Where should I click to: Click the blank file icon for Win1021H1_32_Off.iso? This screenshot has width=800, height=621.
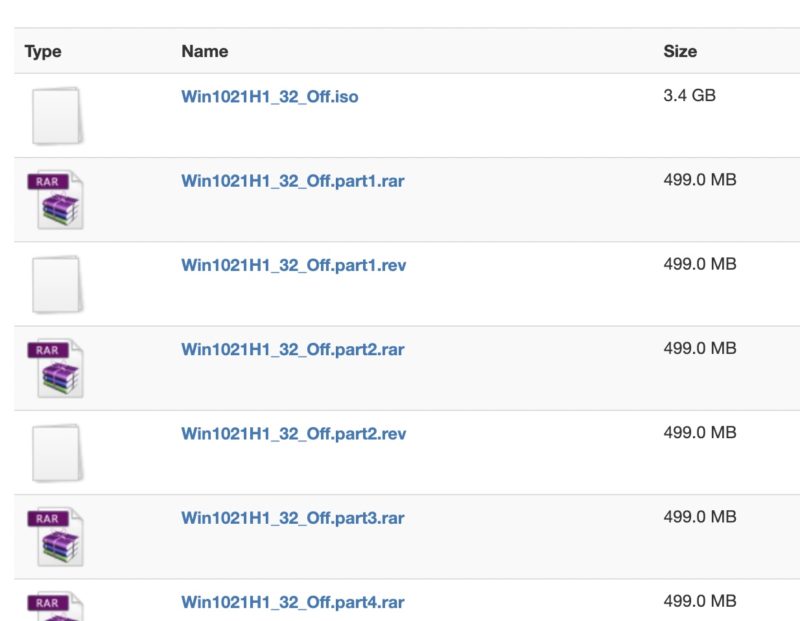pyautogui.click(x=56, y=115)
